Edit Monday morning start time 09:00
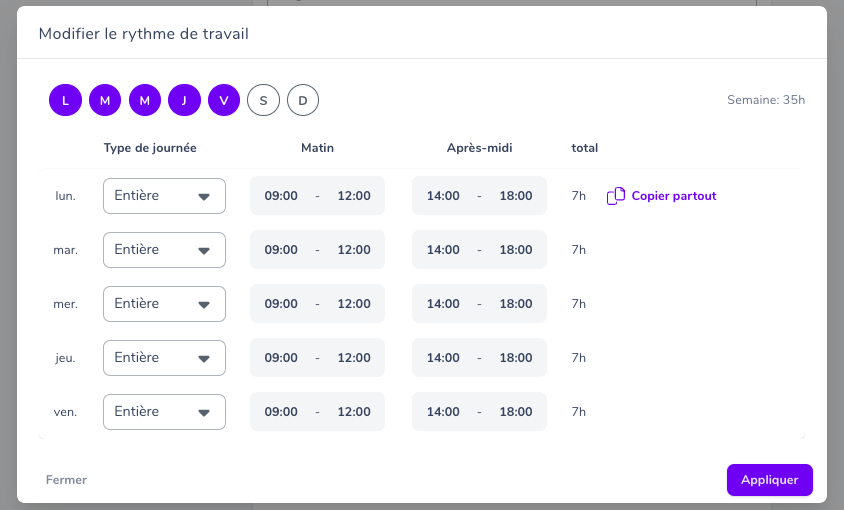This screenshot has height=510, width=844. click(x=281, y=196)
